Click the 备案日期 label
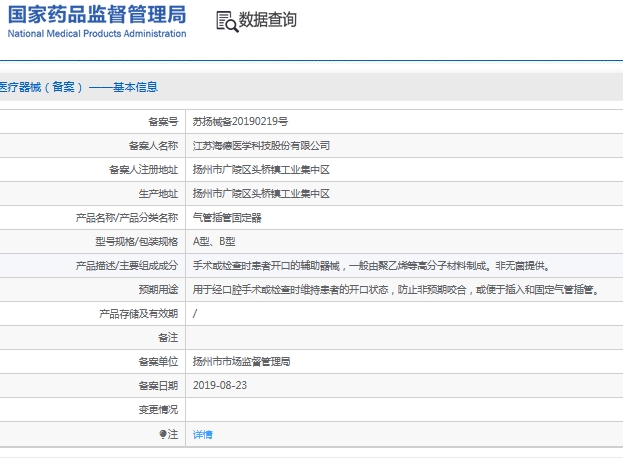The width and height of the screenshot is (623, 458). pos(158,386)
